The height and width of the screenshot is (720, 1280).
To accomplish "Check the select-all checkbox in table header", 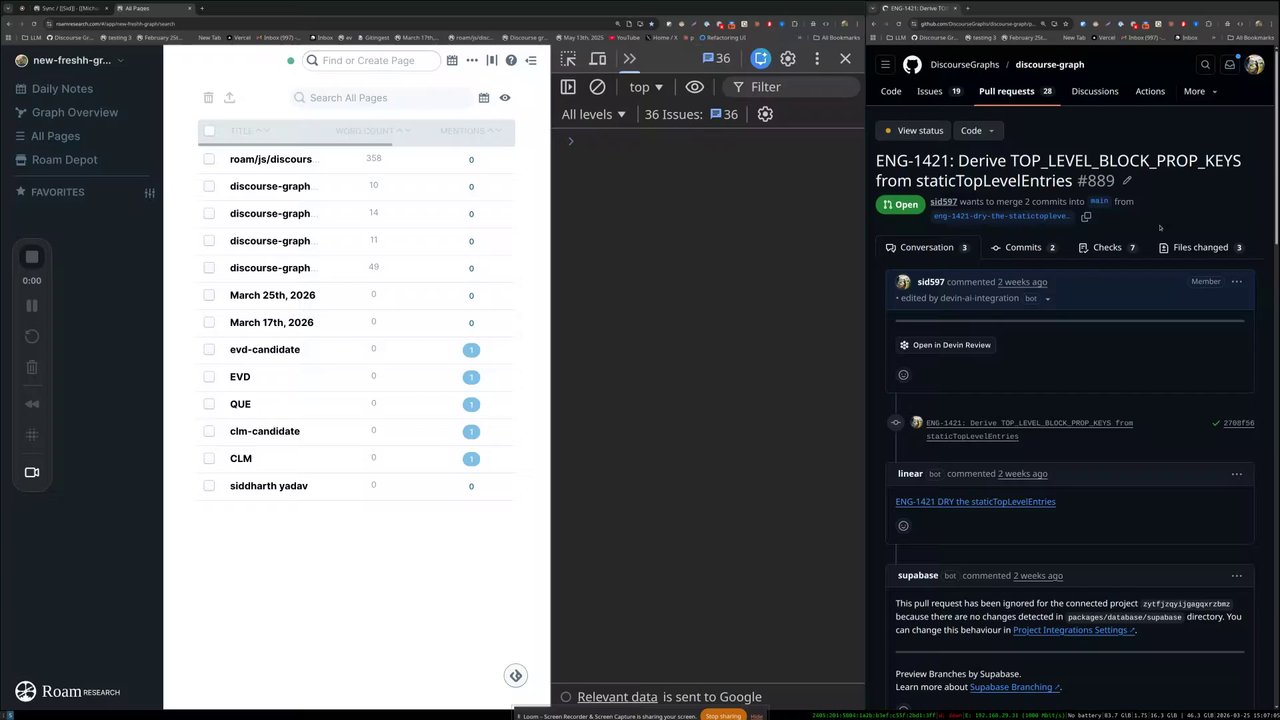I will tap(209, 131).
